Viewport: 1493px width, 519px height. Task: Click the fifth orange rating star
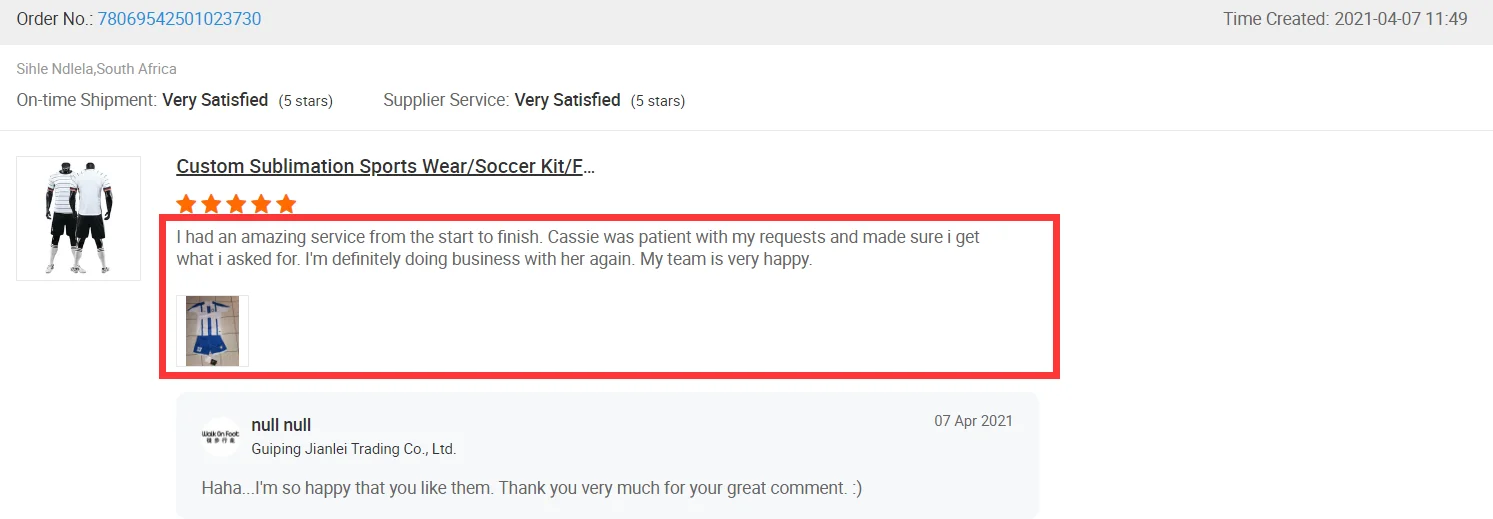(286, 204)
